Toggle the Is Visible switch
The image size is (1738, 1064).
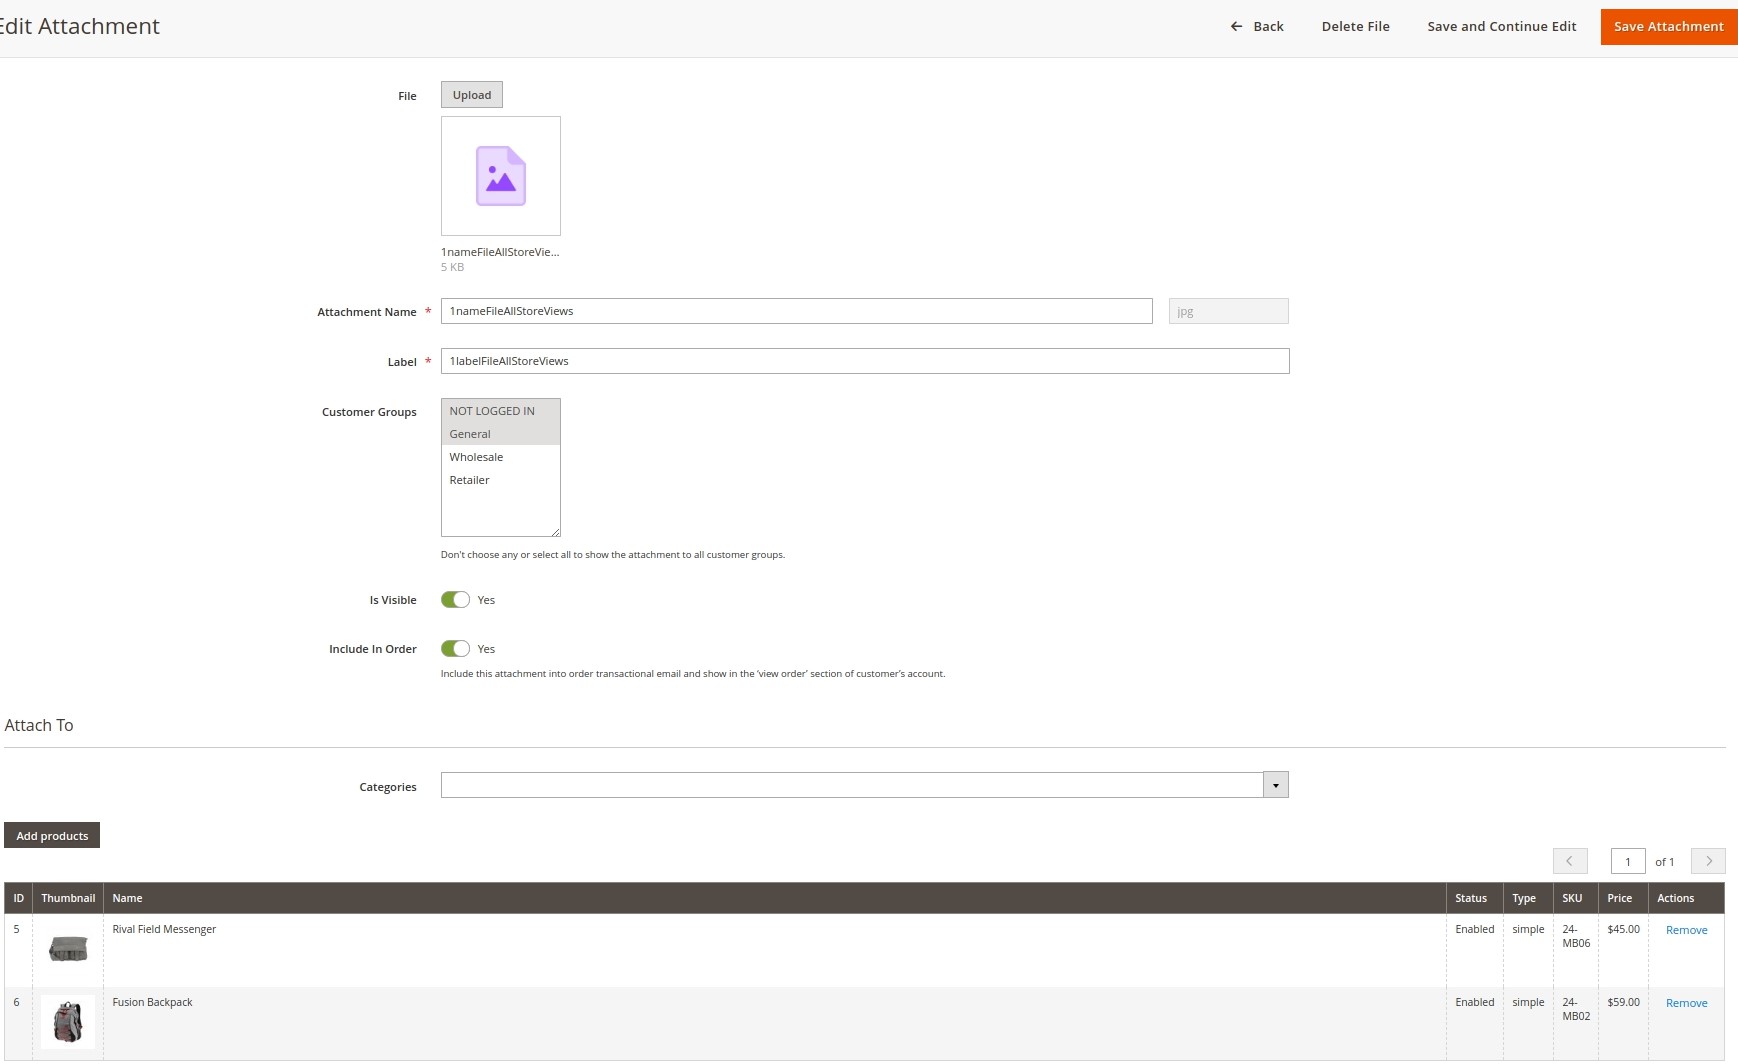455,600
